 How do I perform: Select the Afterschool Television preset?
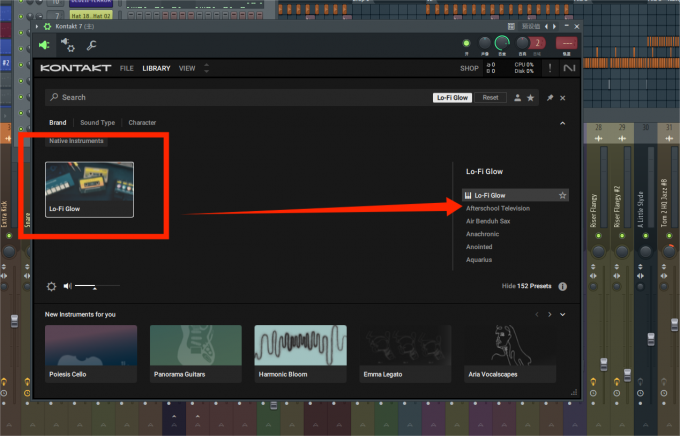coord(498,208)
